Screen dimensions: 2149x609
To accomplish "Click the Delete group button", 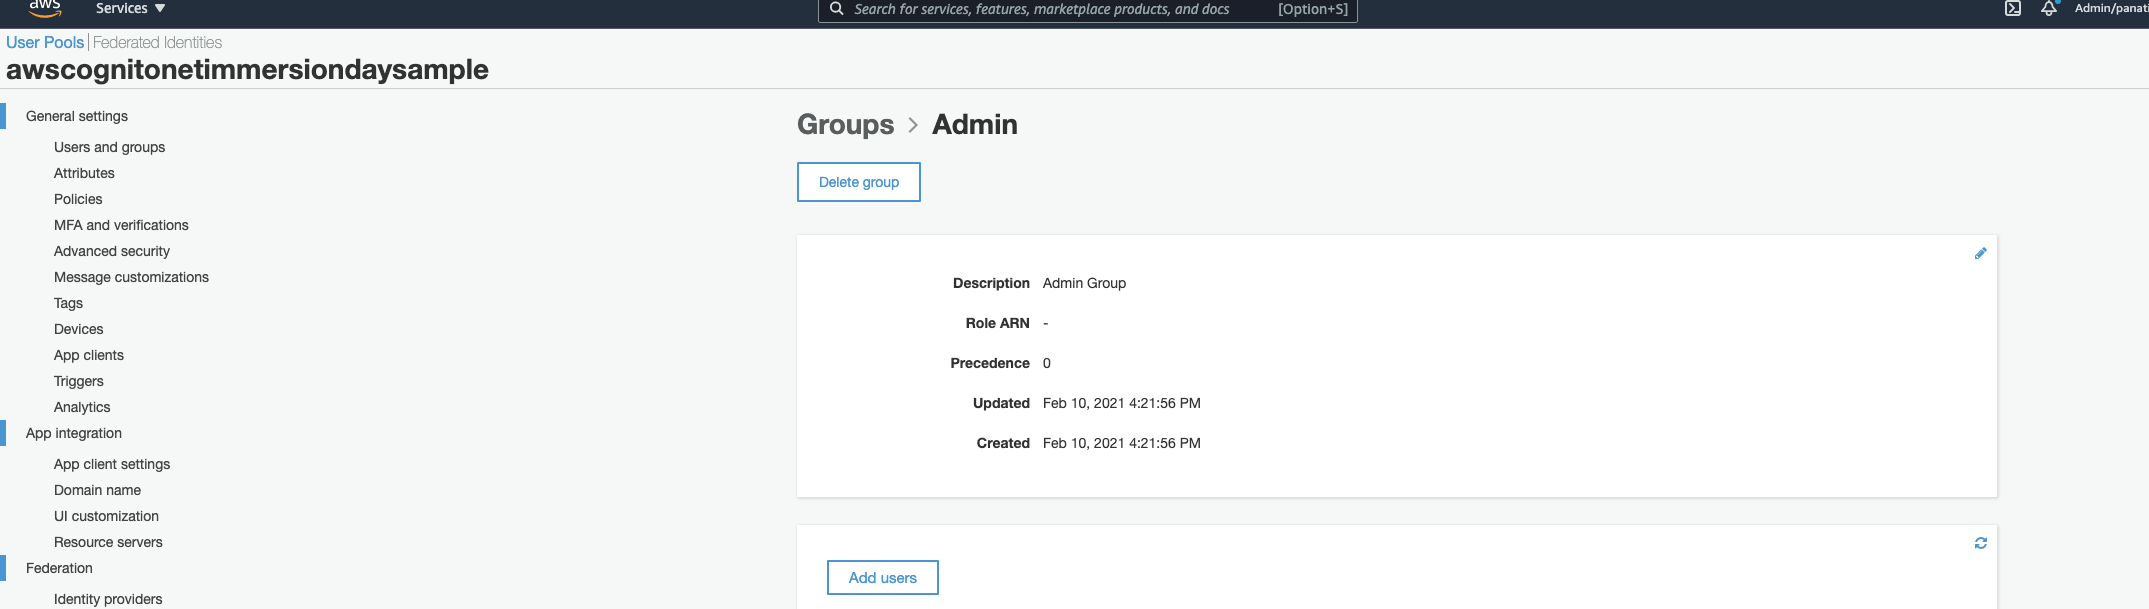I will pyautogui.click(x=859, y=182).
